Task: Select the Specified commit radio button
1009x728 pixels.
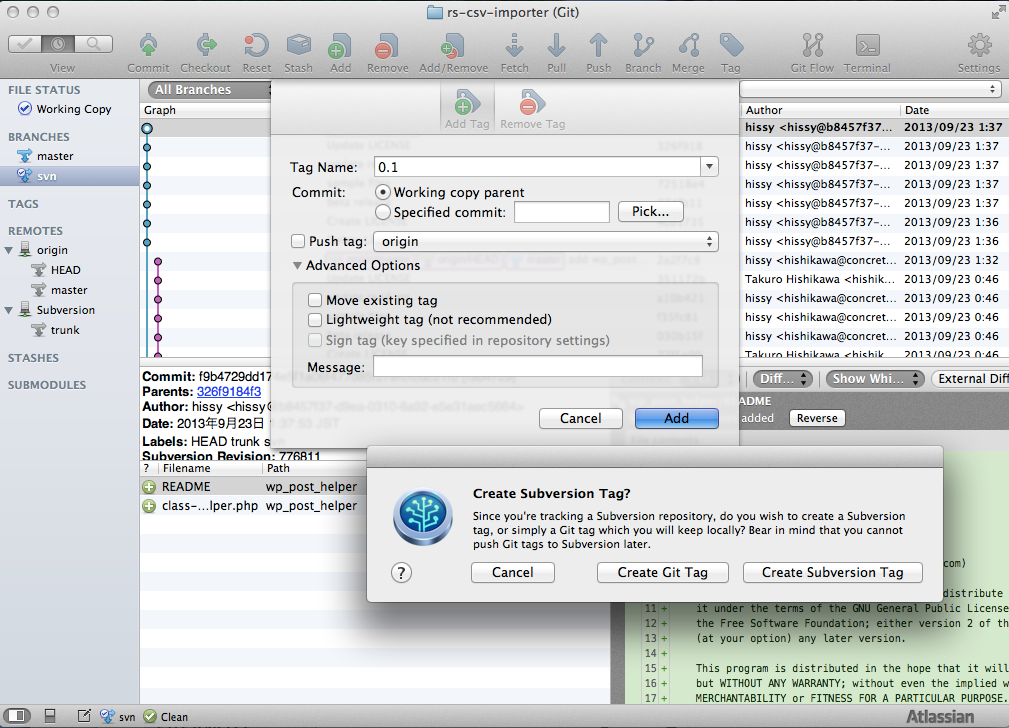Action: click(x=382, y=212)
